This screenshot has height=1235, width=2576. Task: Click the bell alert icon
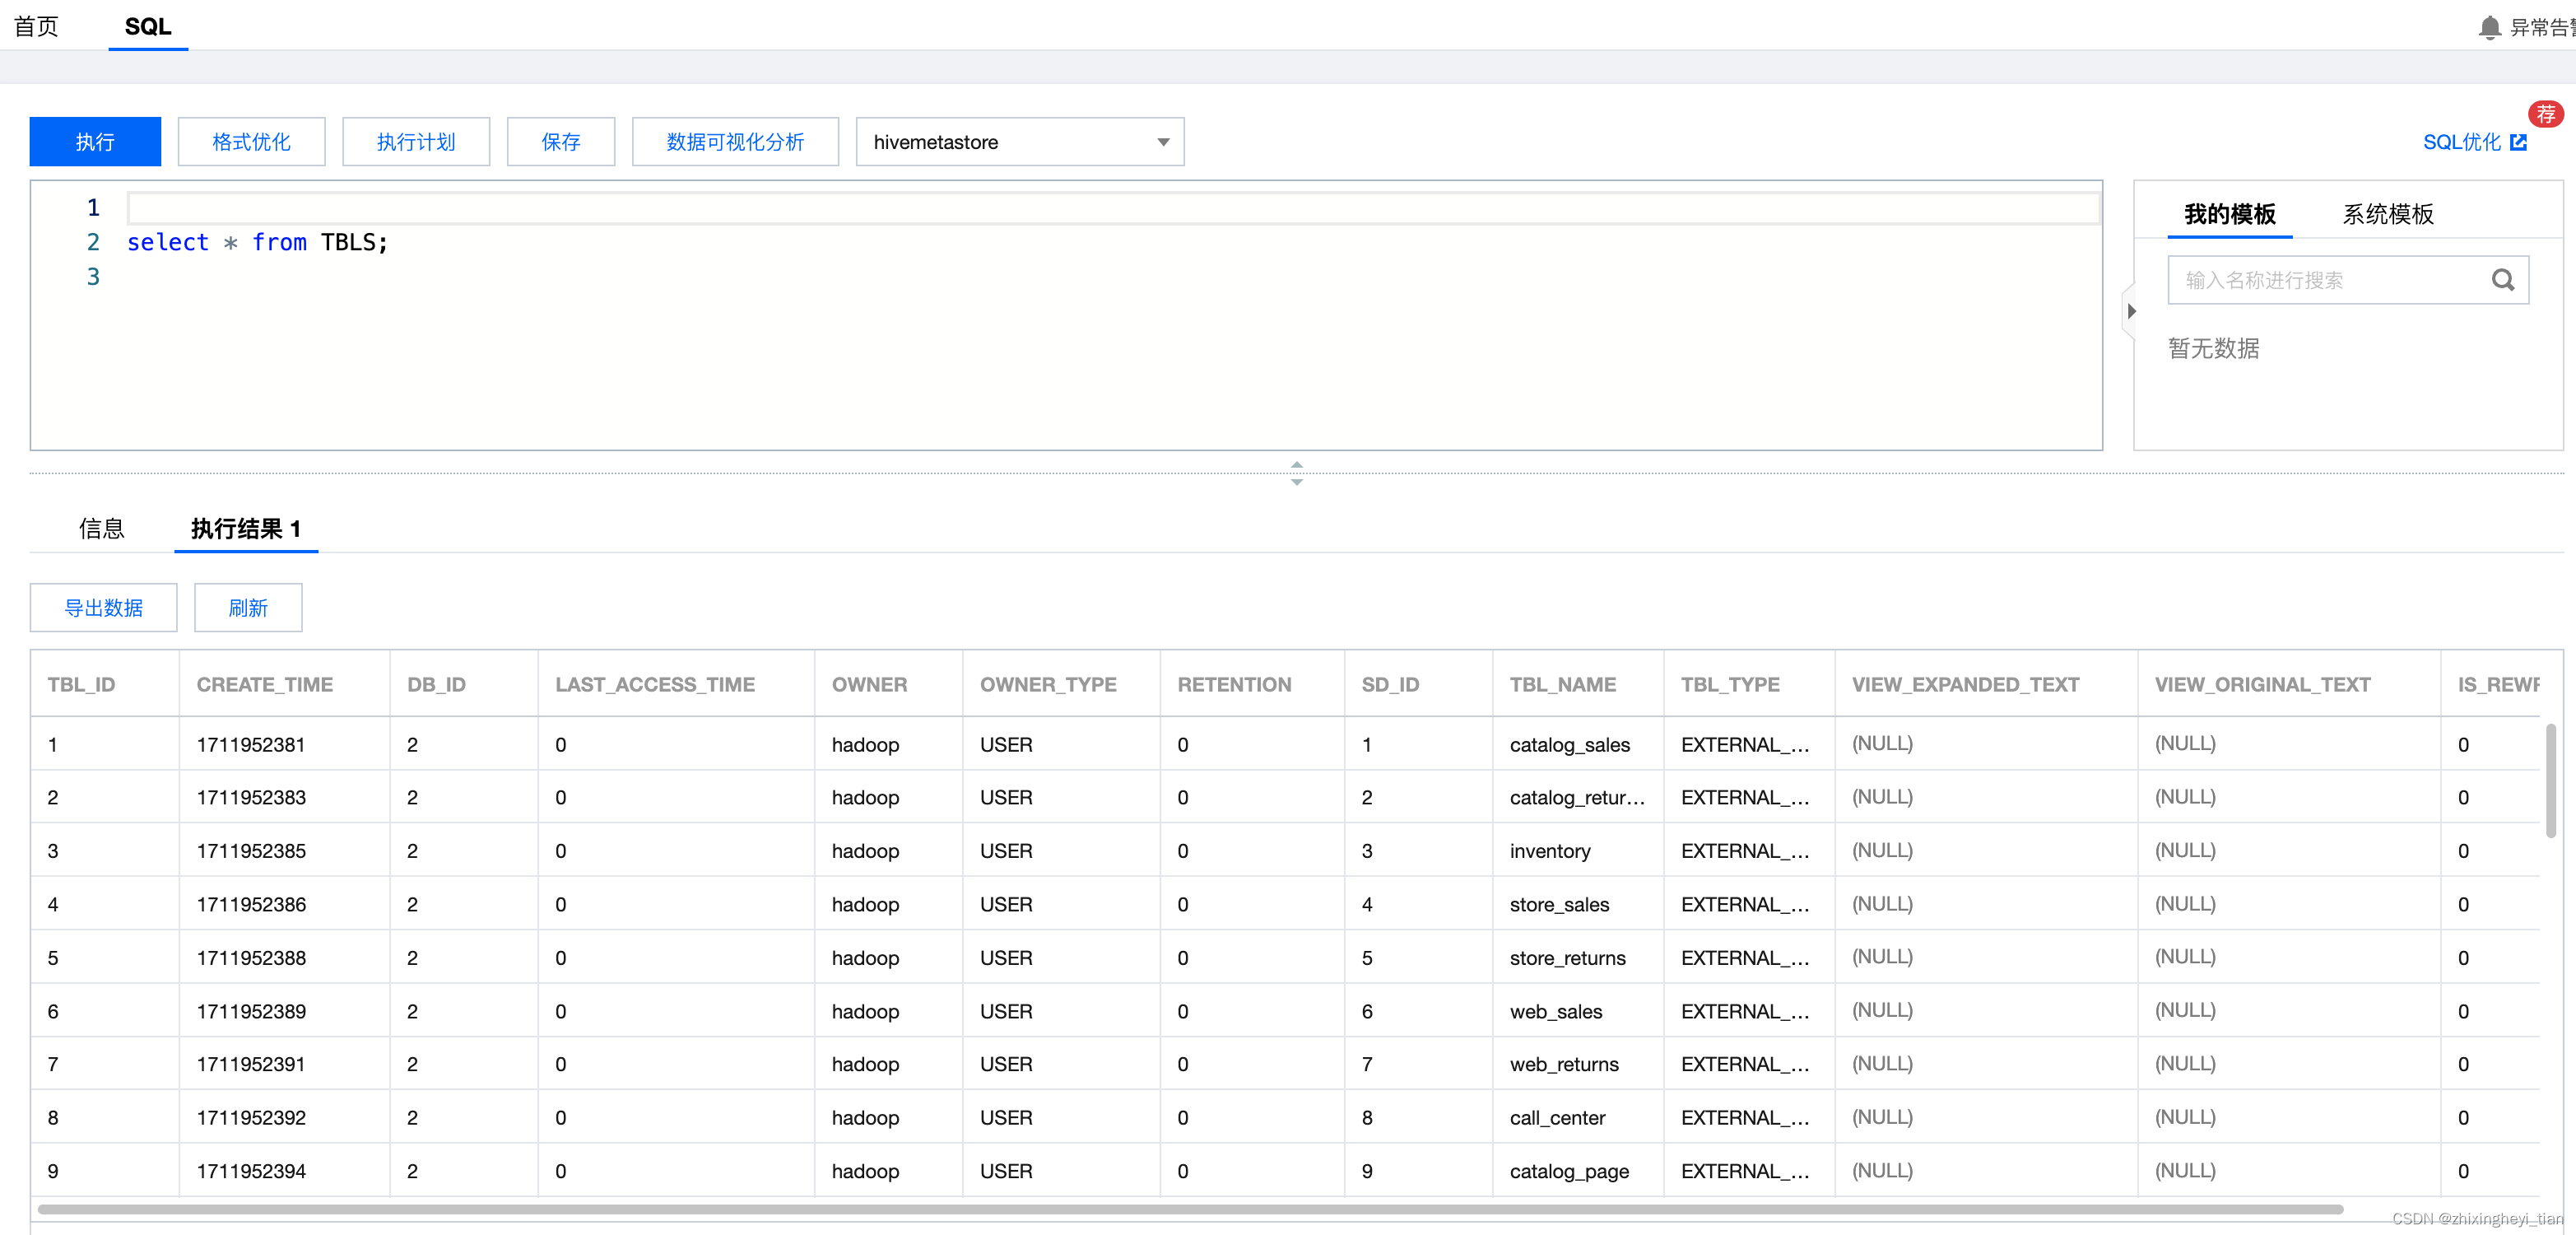pyautogui.click(x=2489, y=27)
